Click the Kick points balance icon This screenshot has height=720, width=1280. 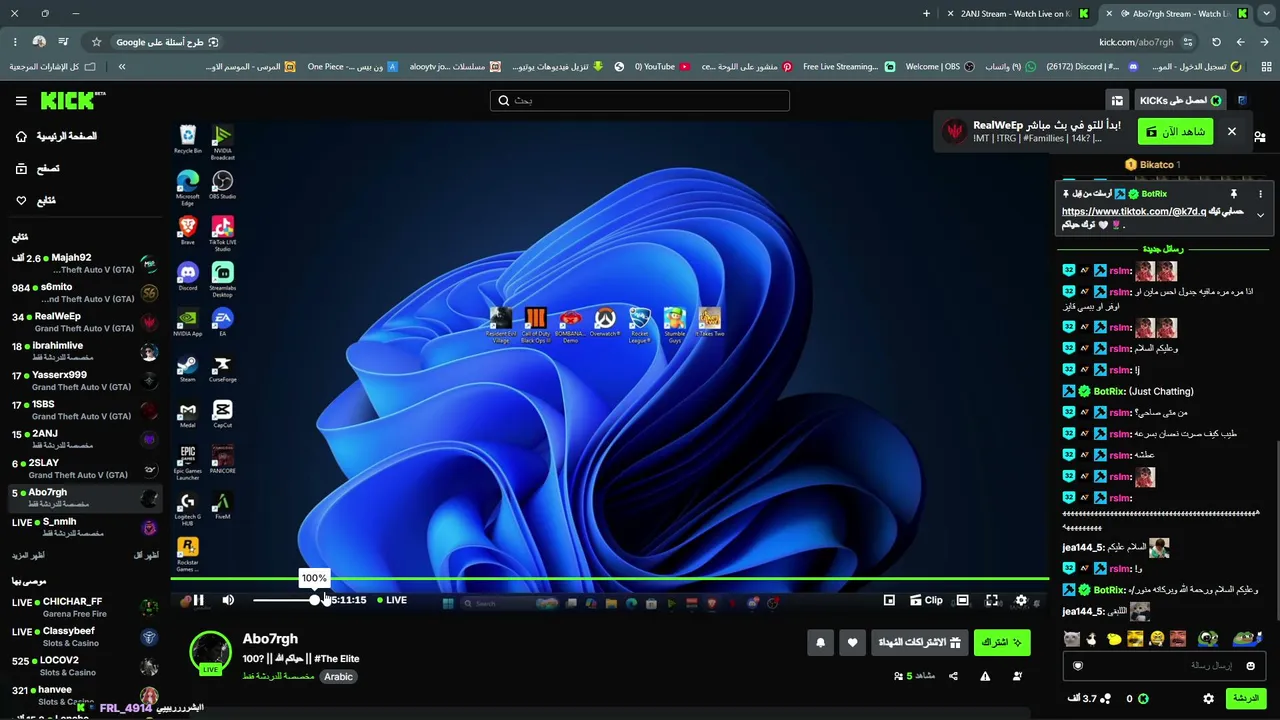coord(1143,699)
